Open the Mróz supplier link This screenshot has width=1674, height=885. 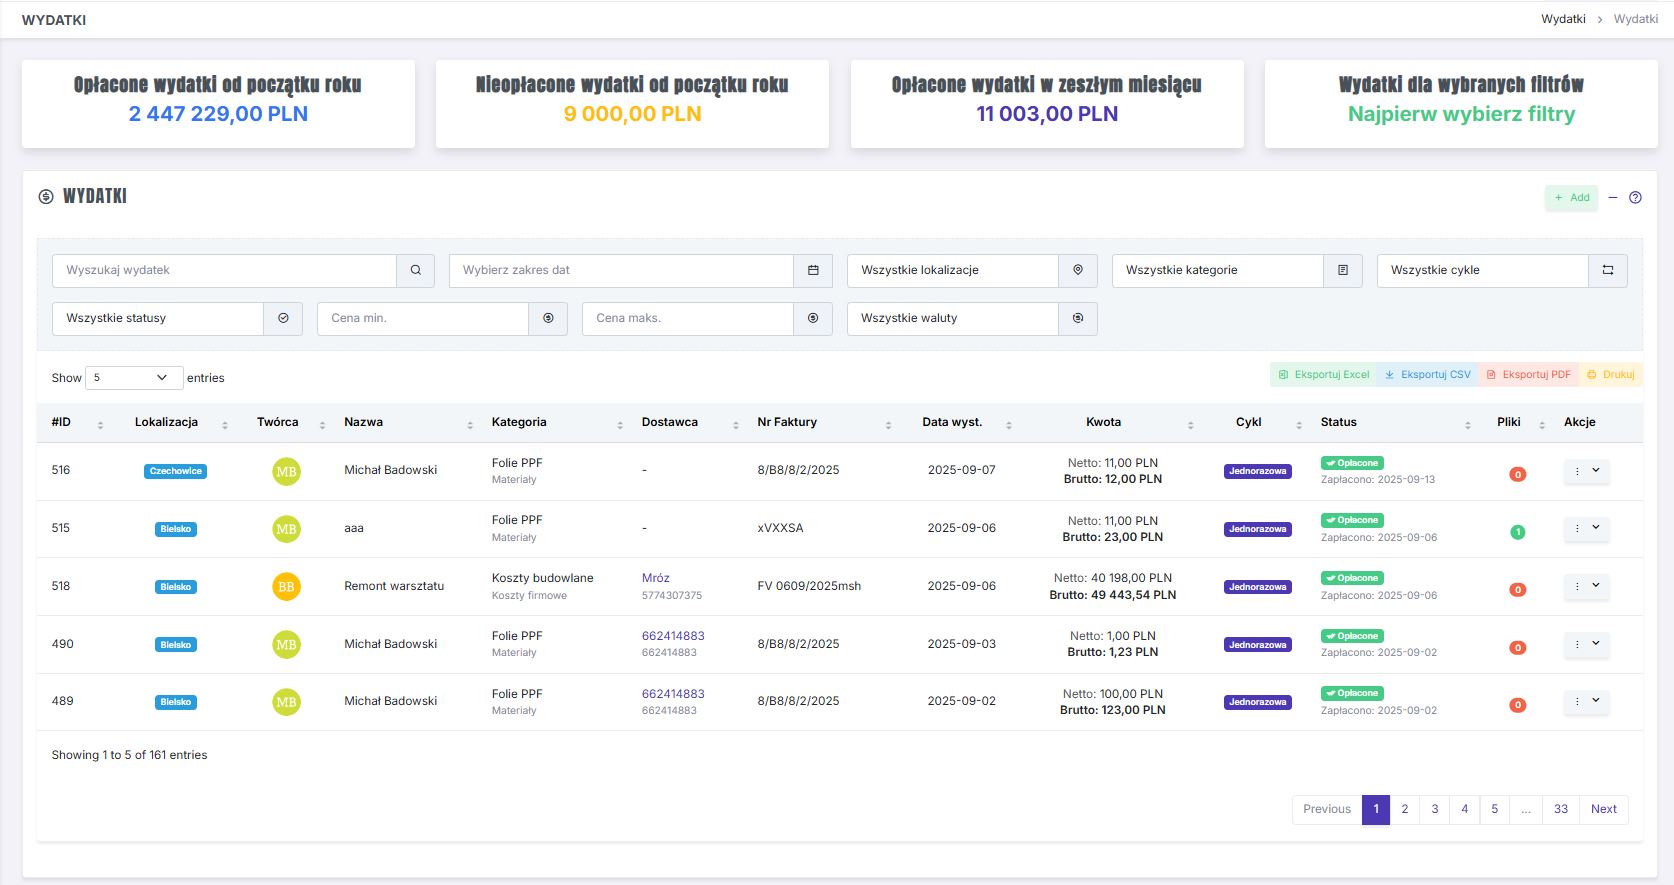point(655,578)
